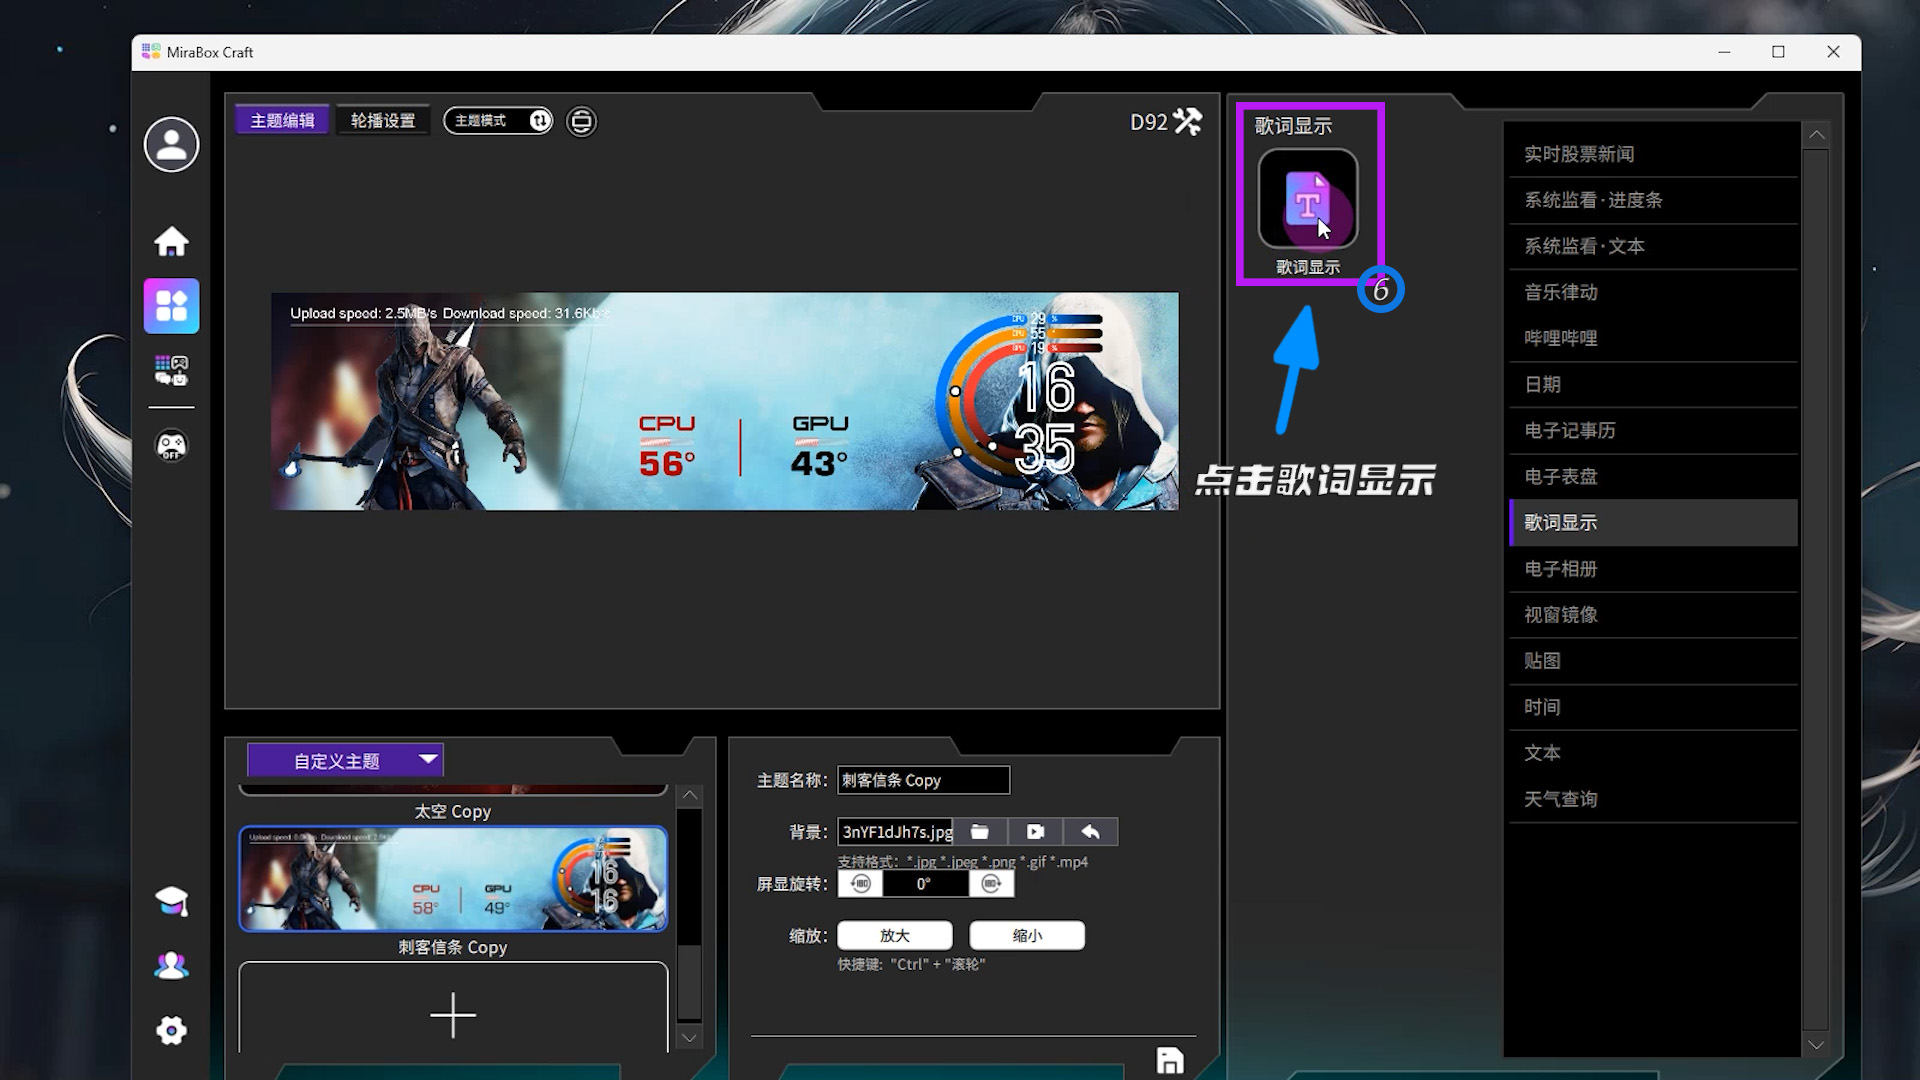Toggle the 主题模式 switch
Viewport: 1920px width, 1080px height.
tap(498, 121)
